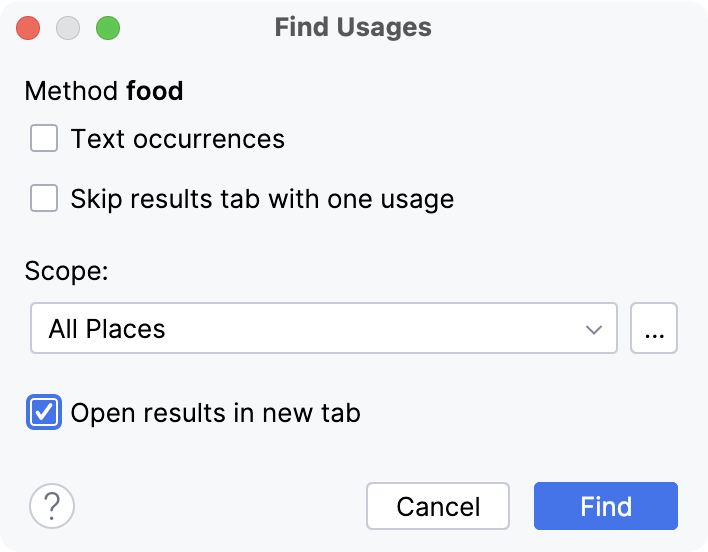The width and height of the screenshot is (708, 552).
Task: Enable the Text occurrences checkbox
Action: [x=44, y=138]
